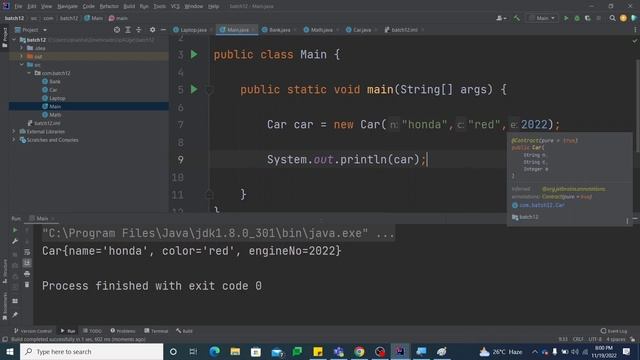Open the Navigate menu
Image resolution: width=640 pixels, height=360 pixels.
pos(67,6)
